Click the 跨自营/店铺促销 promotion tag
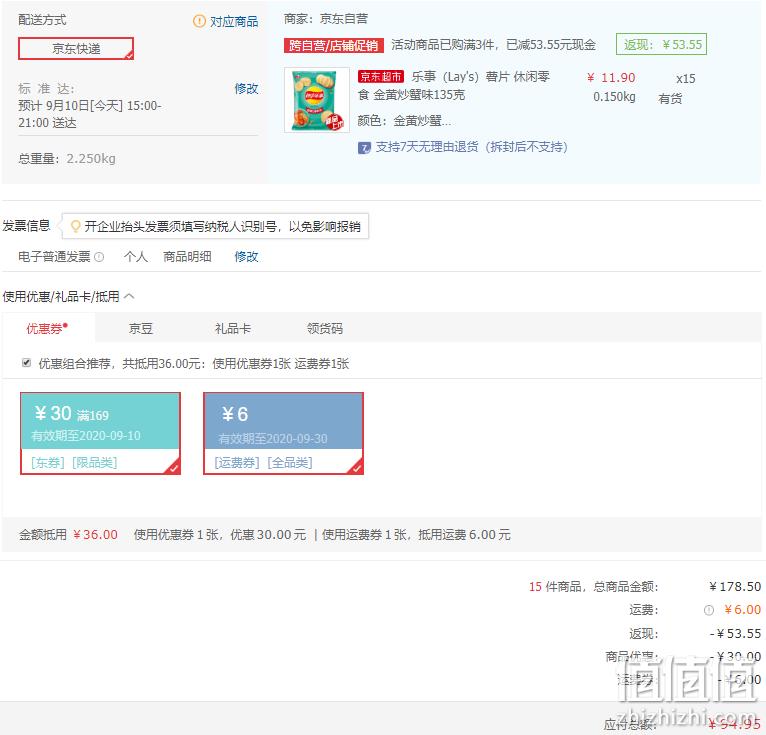766x735 pixels. point(334,45)
